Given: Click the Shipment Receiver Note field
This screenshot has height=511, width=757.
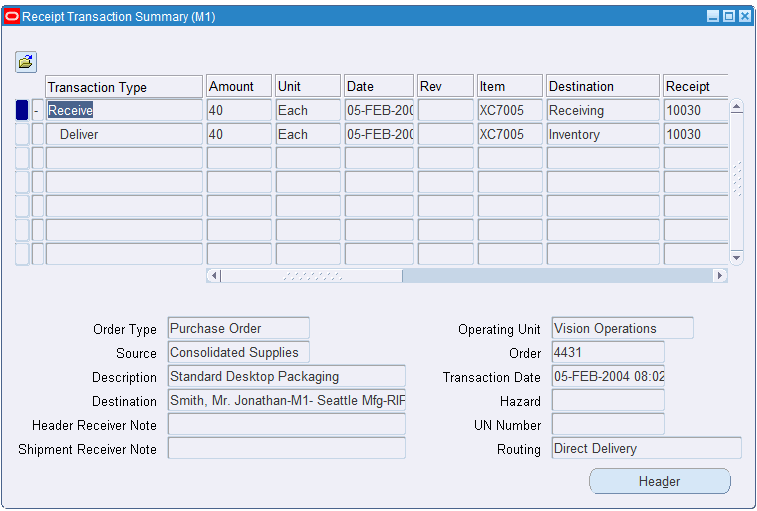Looking at the screenshot, I should click(x=287, y=449).
